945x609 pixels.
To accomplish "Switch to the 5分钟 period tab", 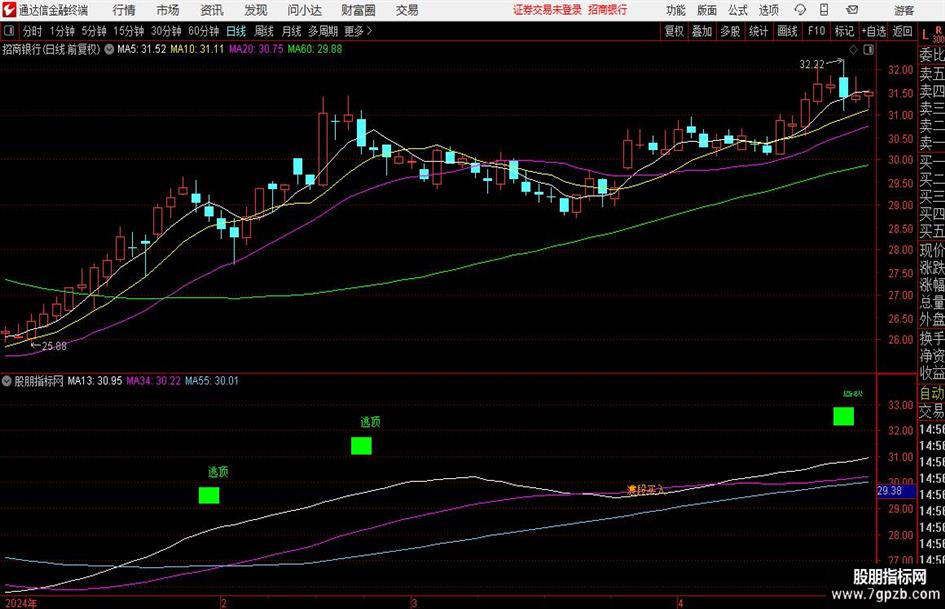I will click(x=94, y=31).
